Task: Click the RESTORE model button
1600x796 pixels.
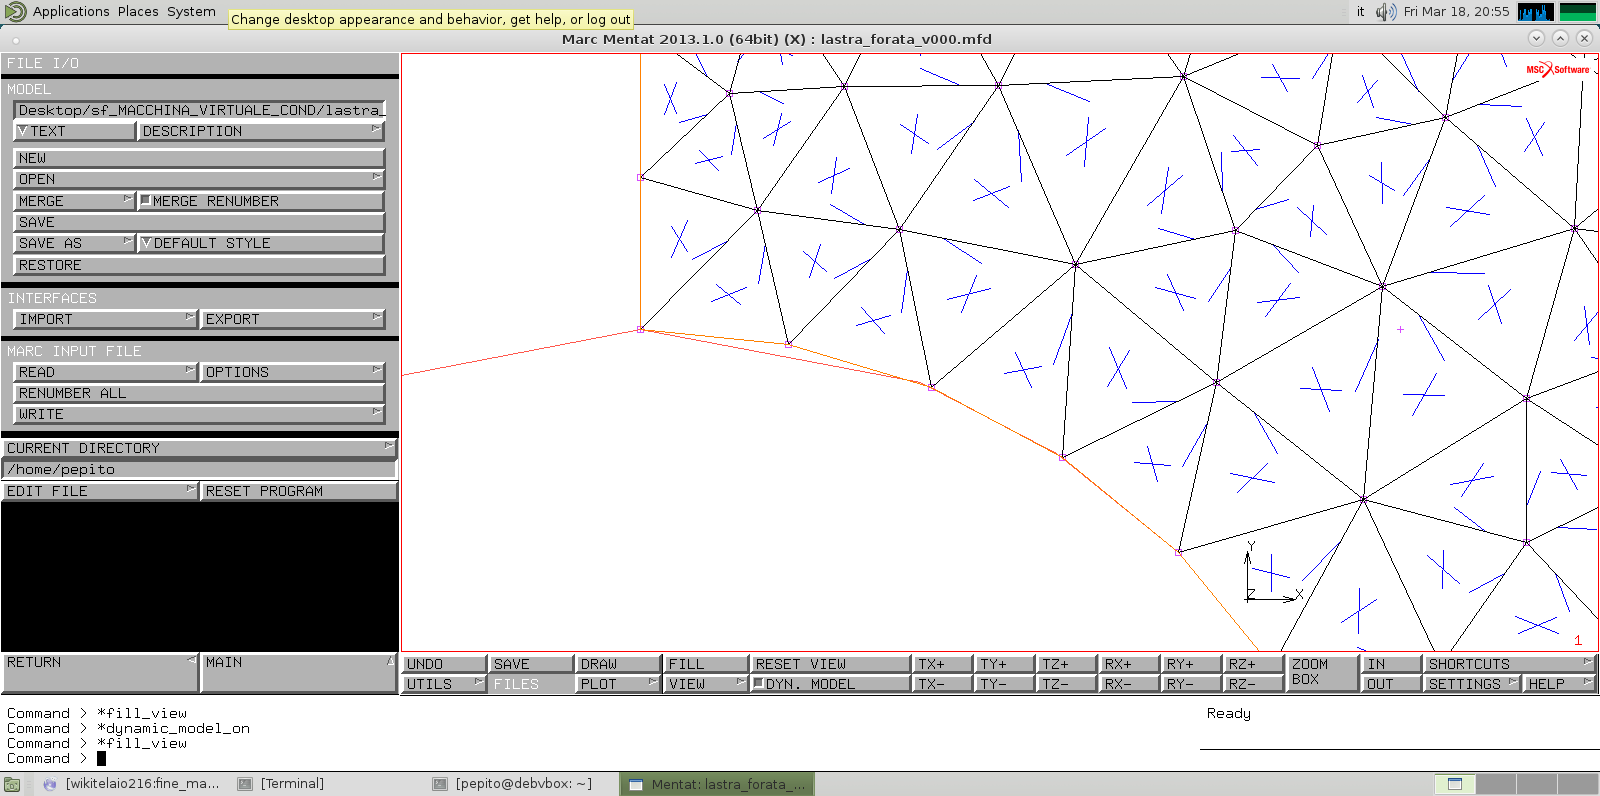Action: [198, 265]
